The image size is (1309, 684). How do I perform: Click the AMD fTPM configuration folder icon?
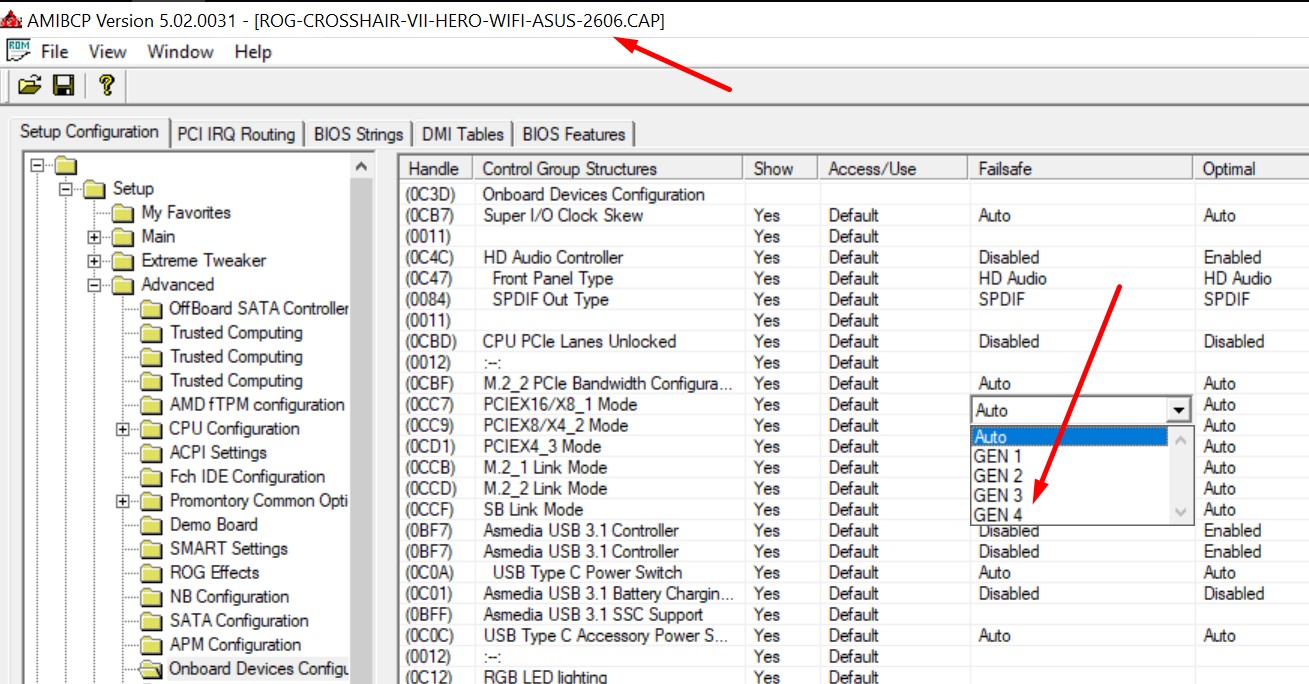tap(152, 405)
